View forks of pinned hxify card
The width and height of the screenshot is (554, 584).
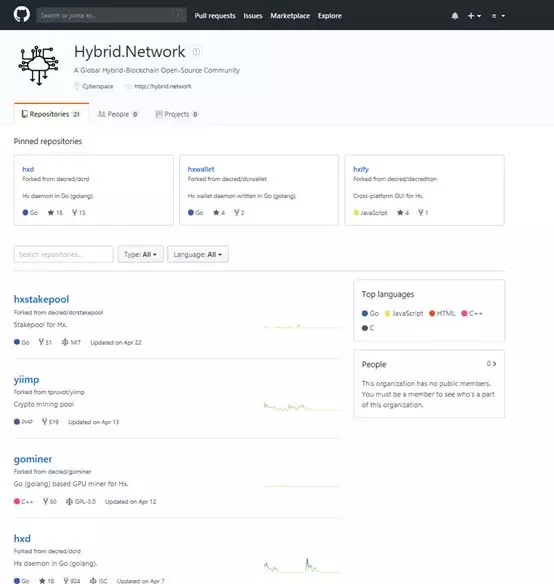423,213
